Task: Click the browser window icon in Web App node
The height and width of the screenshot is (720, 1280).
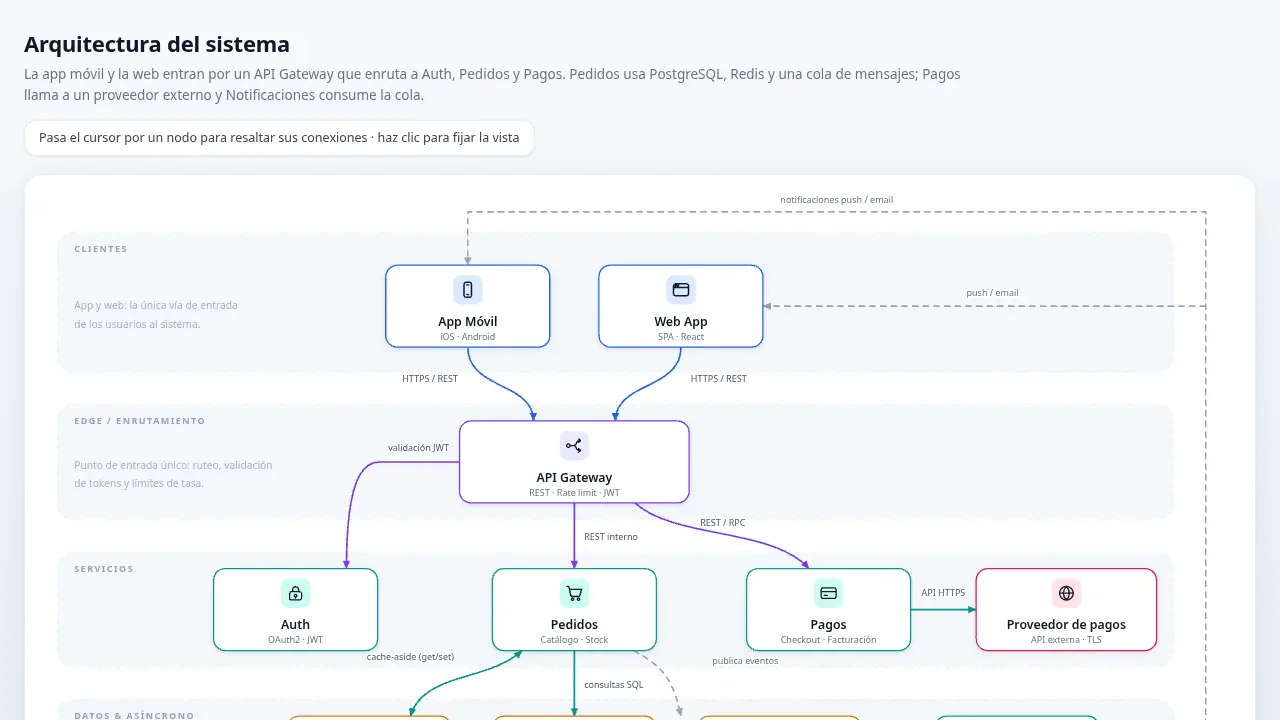Action: pyautogui.click(x=681, y=290)
